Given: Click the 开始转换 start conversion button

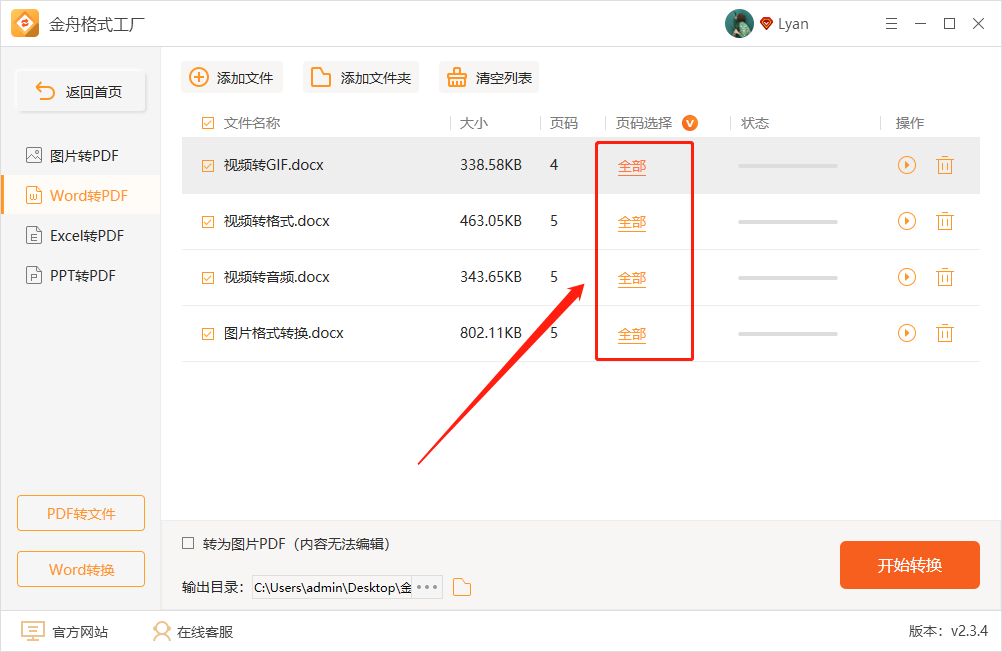Looking at the screenshot, I should pos(909,565).
